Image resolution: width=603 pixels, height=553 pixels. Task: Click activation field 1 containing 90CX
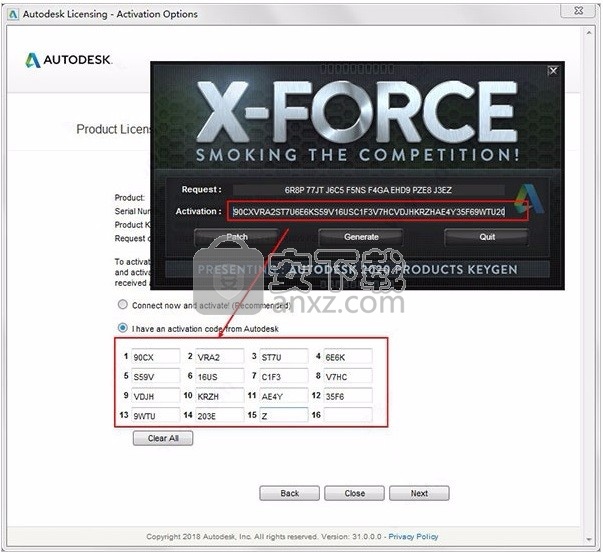point(155,356)
